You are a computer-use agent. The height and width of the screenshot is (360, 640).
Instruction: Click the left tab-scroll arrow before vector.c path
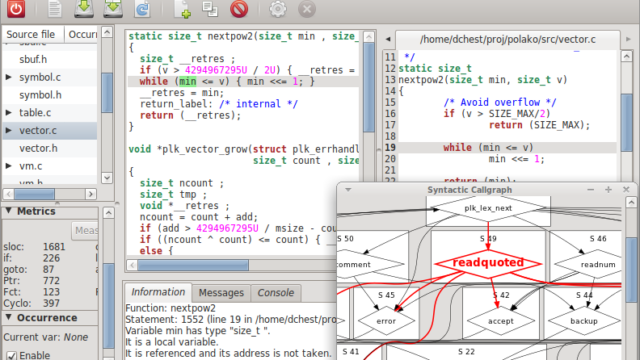point(388,39)
